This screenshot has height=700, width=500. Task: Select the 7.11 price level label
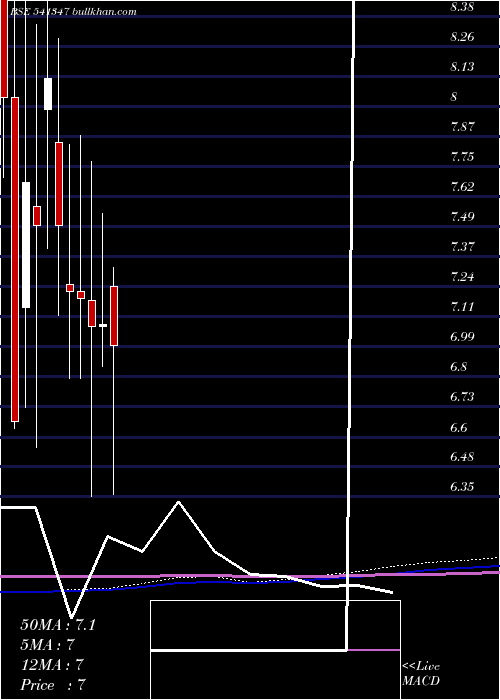pos(462,307)
